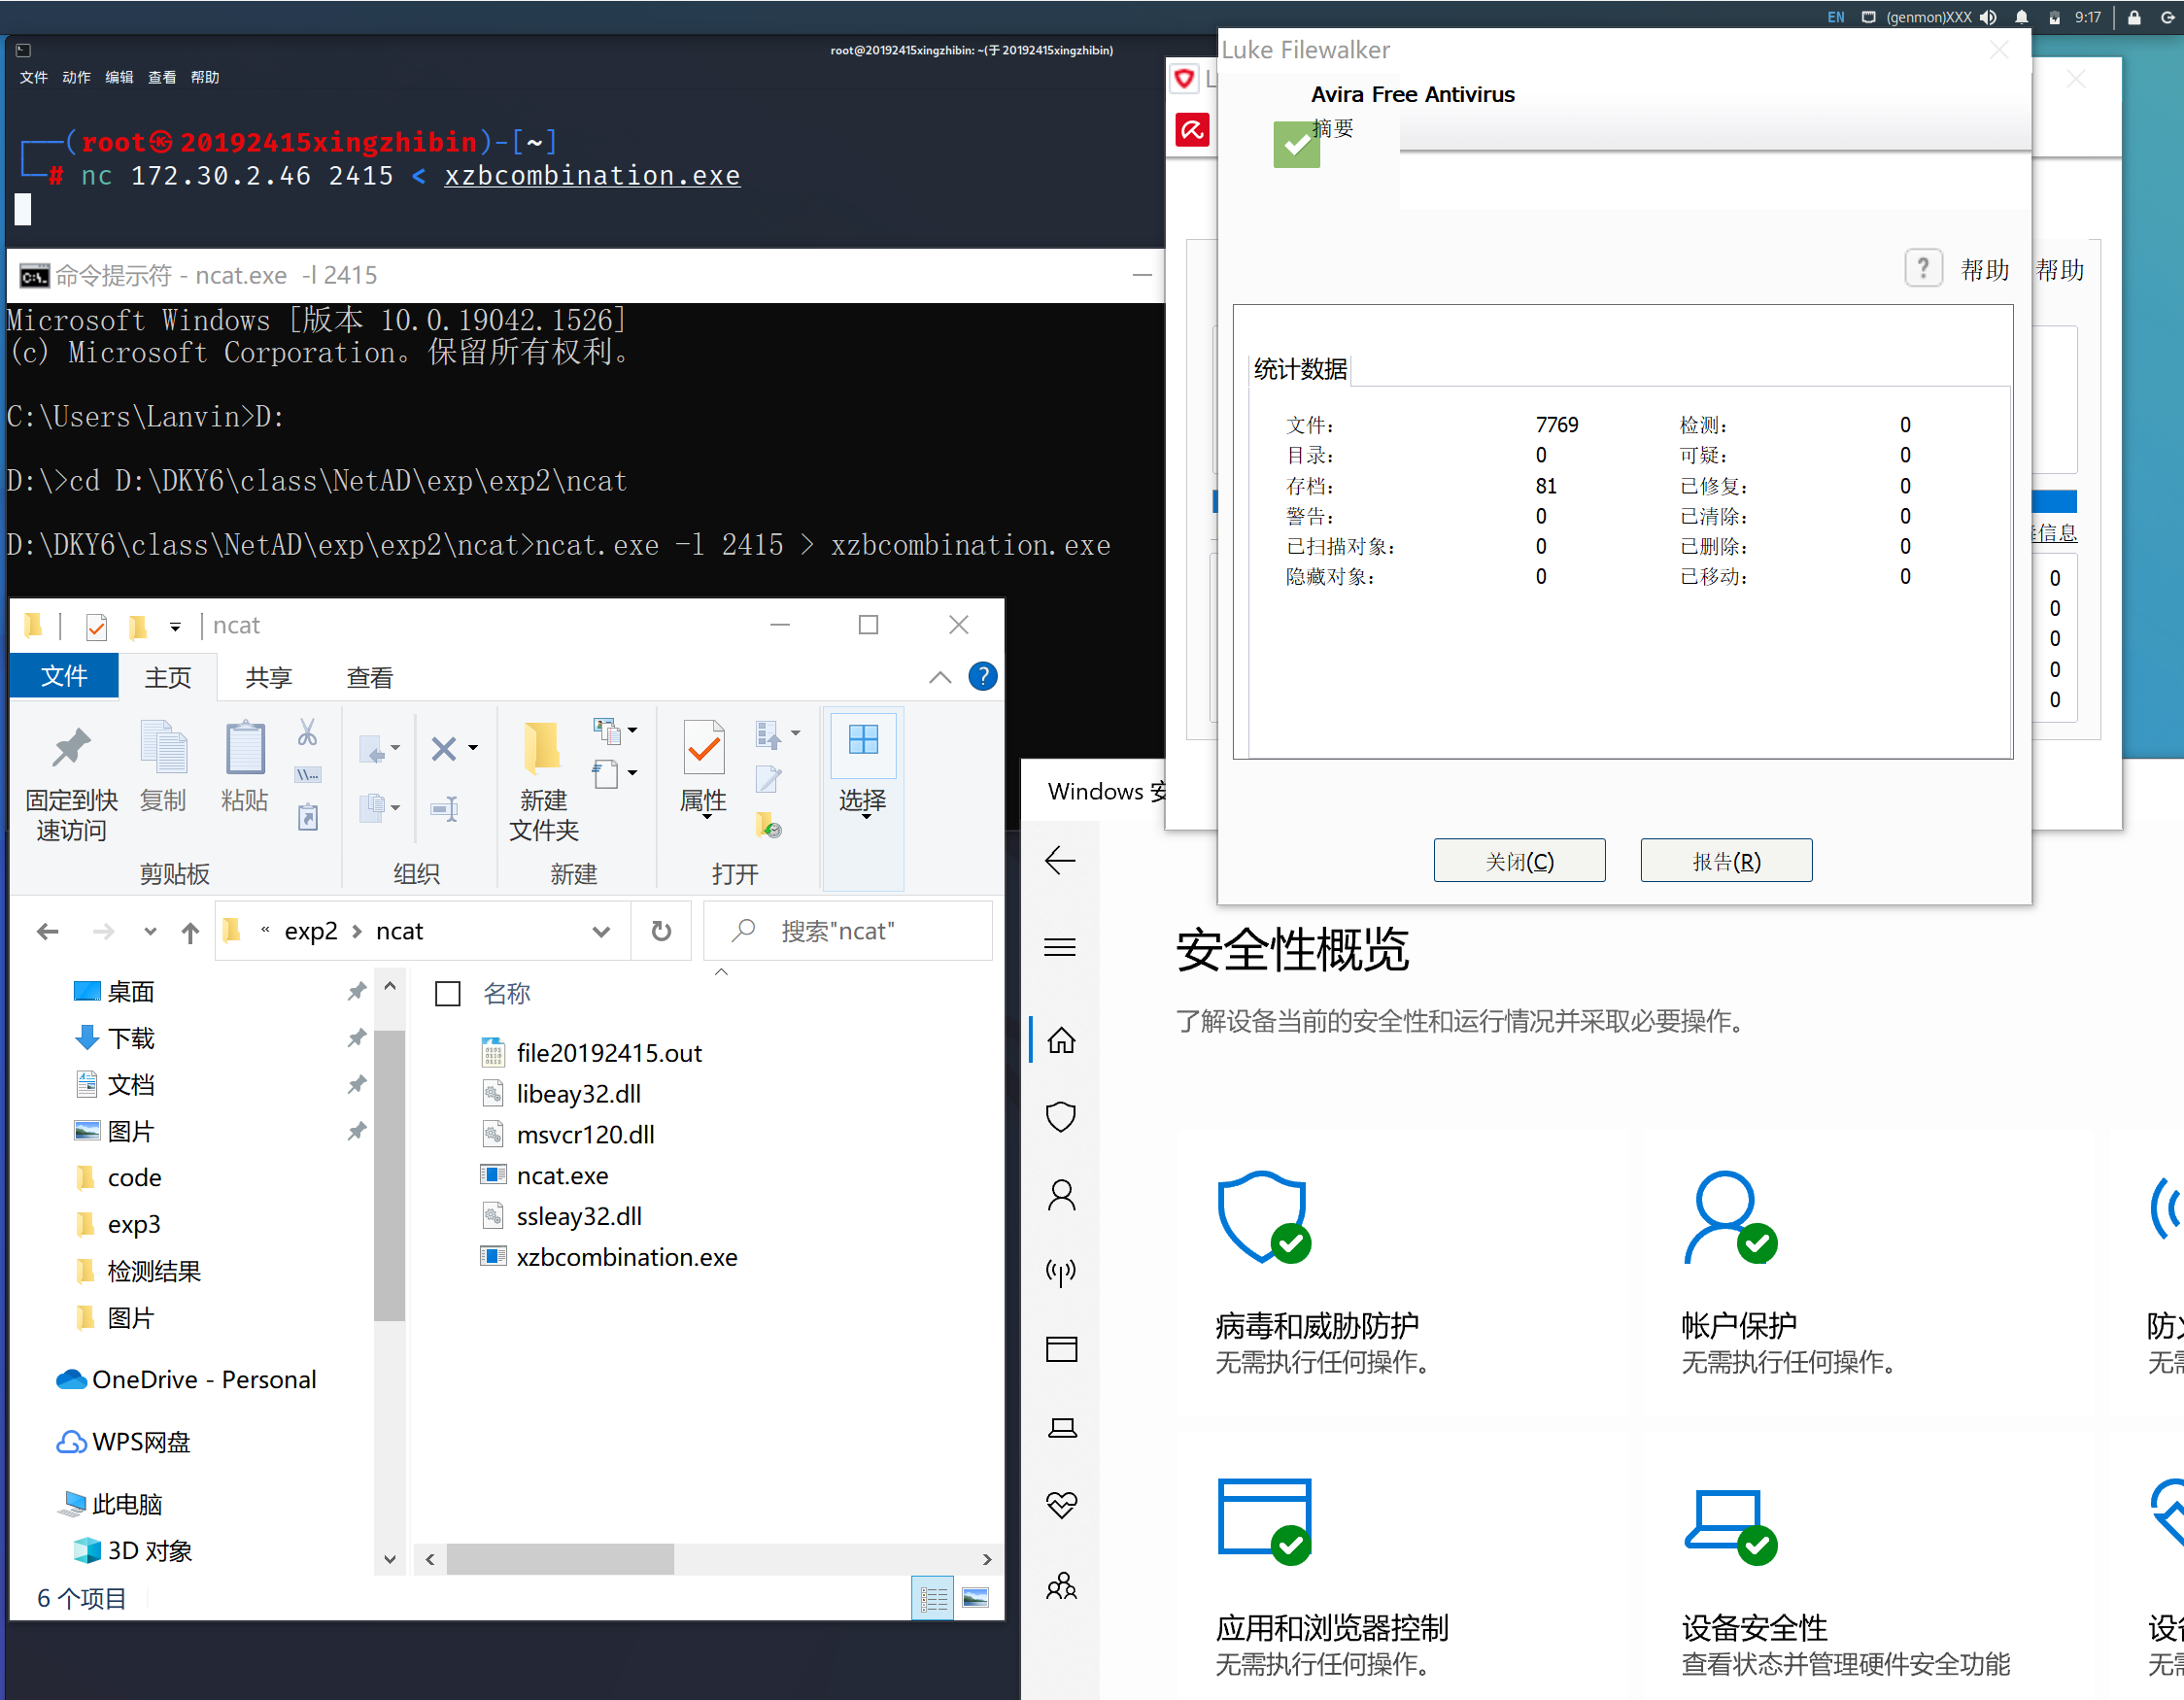Open the firewall network sidebar icon

[x=1061, y=1272]
